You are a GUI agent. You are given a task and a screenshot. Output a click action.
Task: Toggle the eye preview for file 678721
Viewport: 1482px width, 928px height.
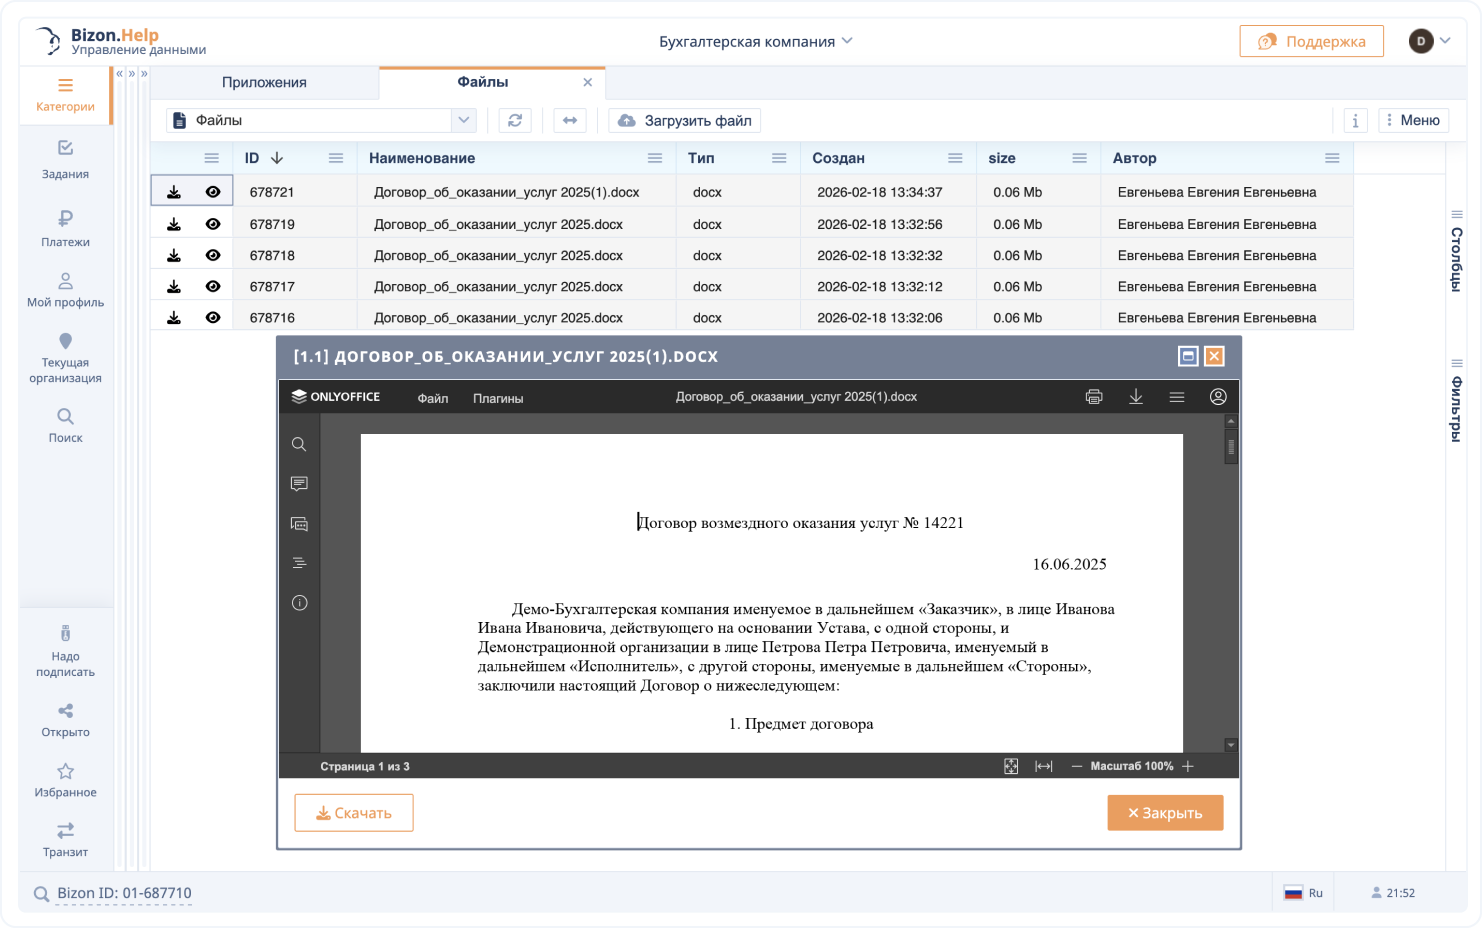tap(213, 192)
